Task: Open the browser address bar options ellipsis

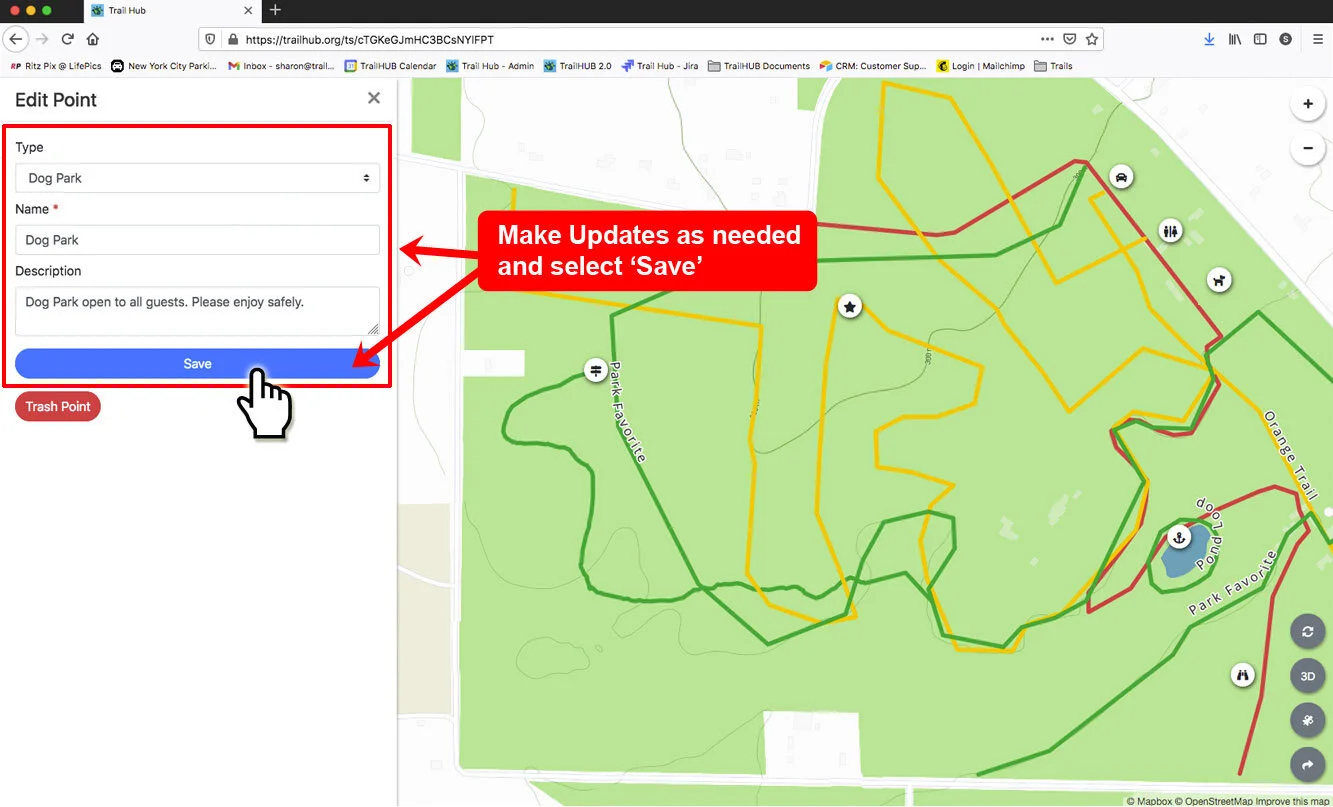Action: (1047, 39)
